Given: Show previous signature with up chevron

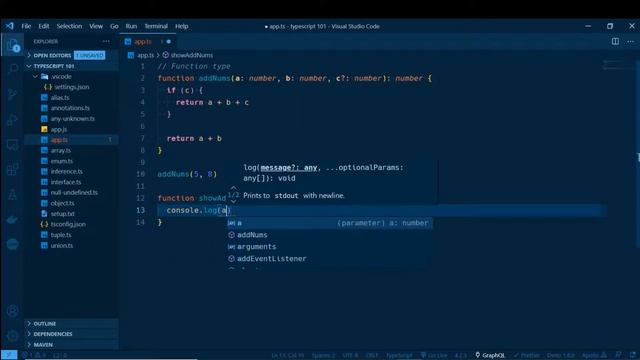Looking at the screenshot, I should tap(233, 189).
